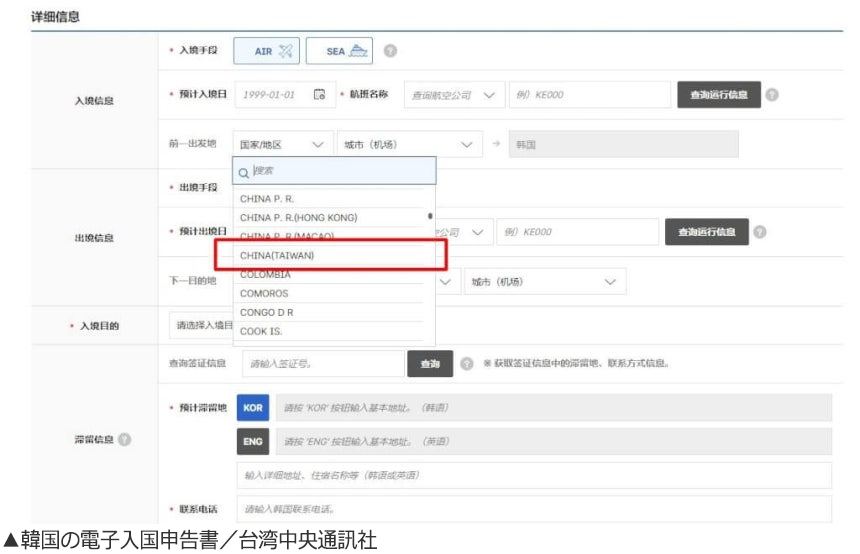Click help icon next to SEA button

pyautogui.click(x=392, y=50)
